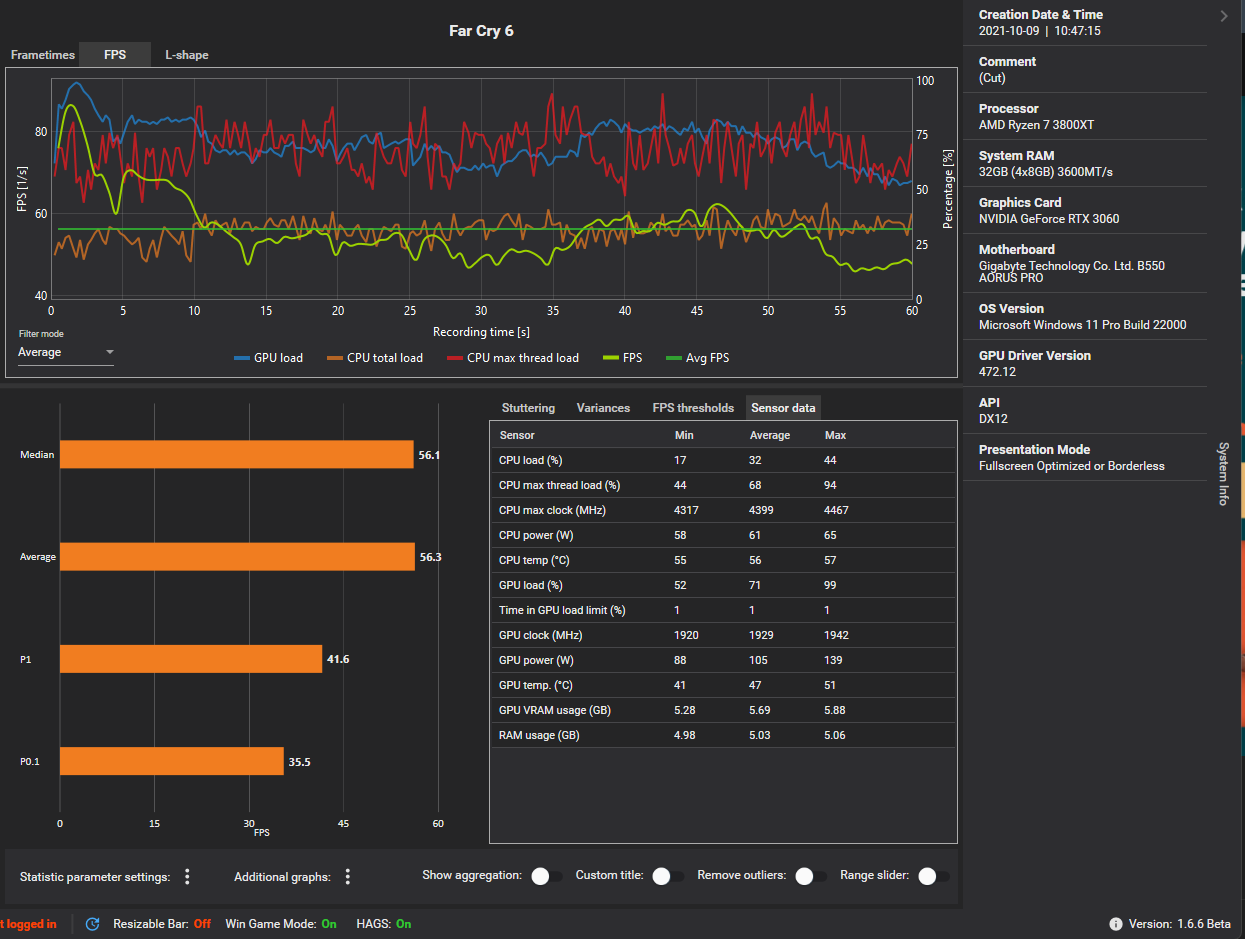Select the CPU max thread load (%) row
Screen dimensions: 1245x939
coord(723,485)
